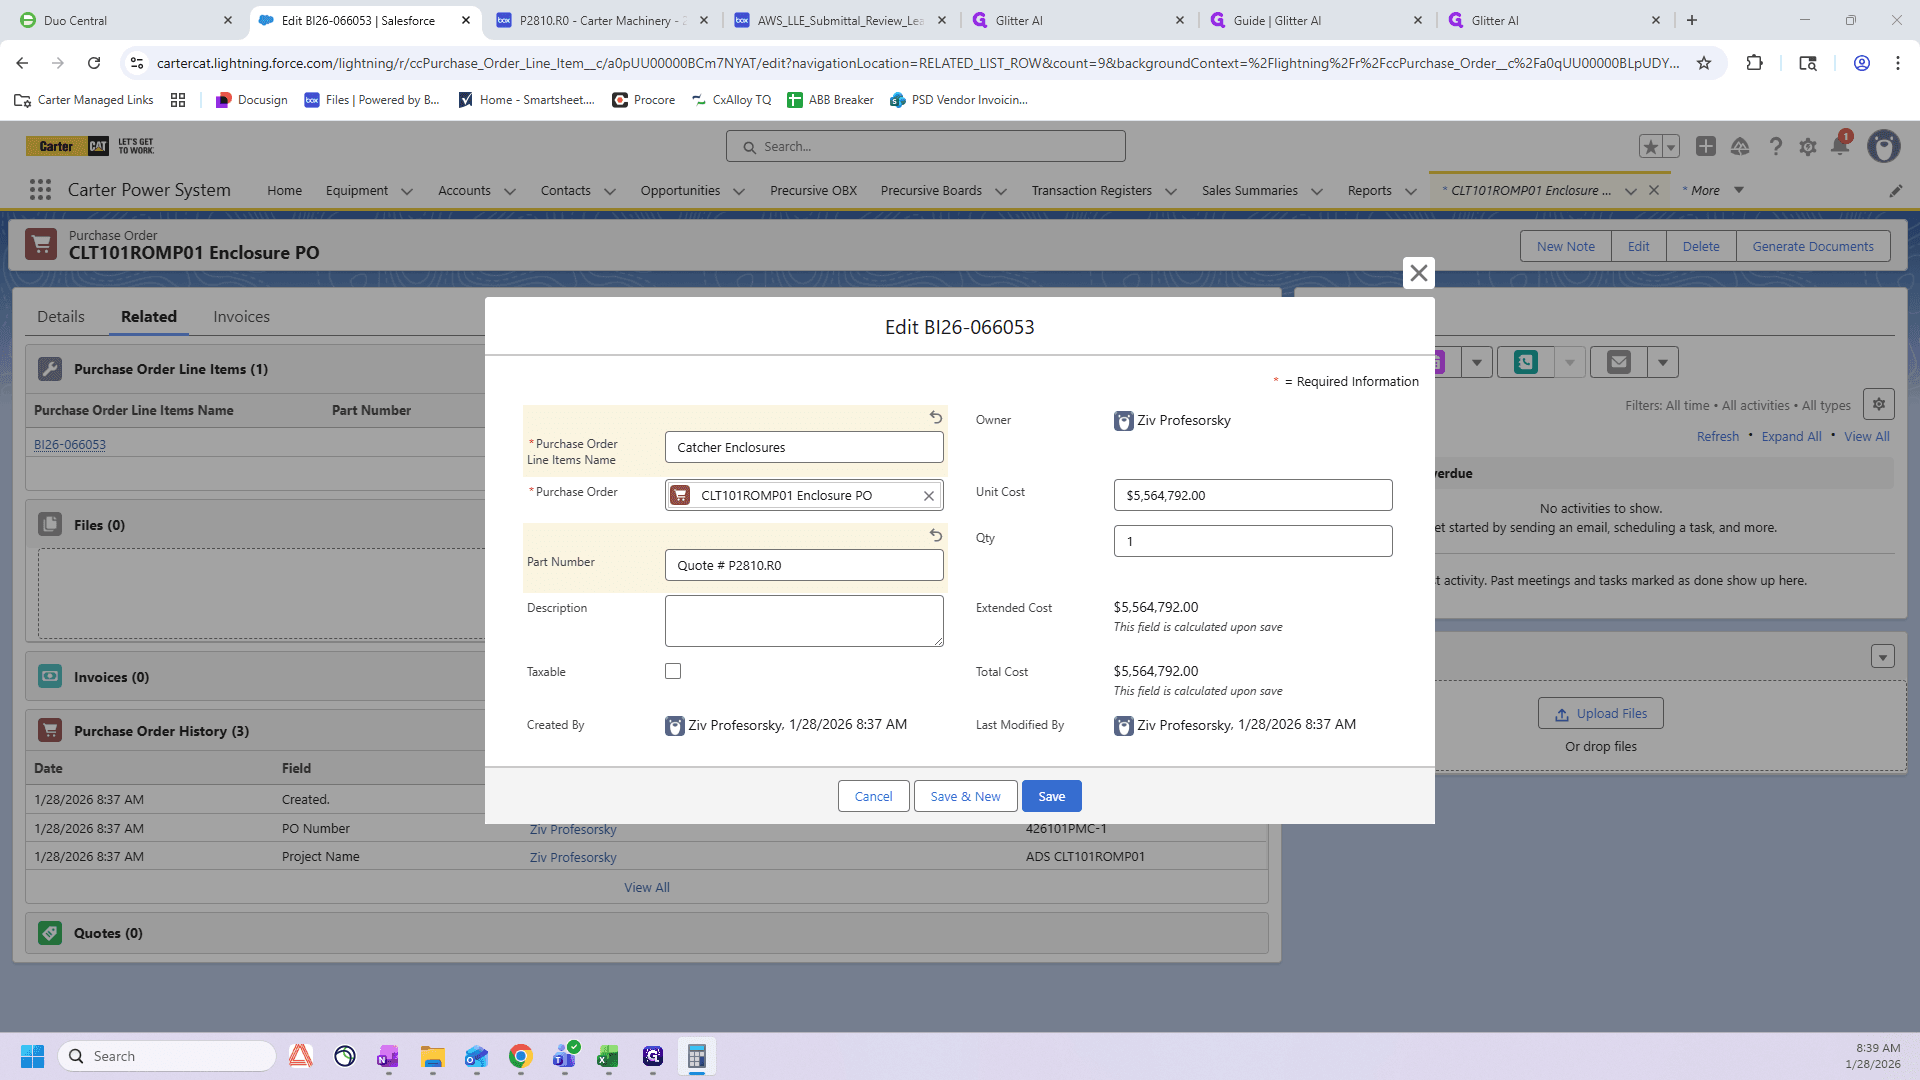Click the Excel icon in taskbar

[608, 1057]
